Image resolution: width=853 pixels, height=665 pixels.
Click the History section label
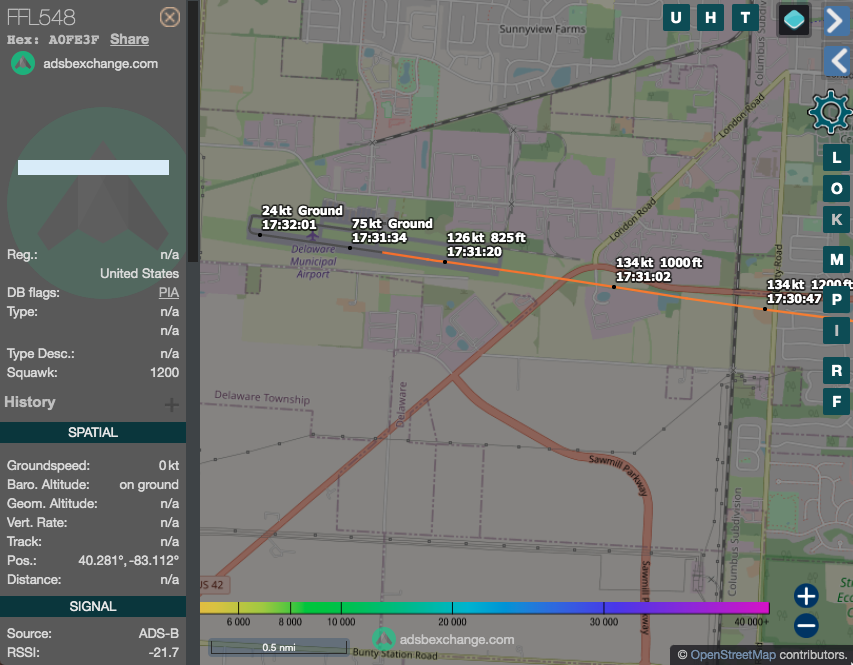[30, 402]
